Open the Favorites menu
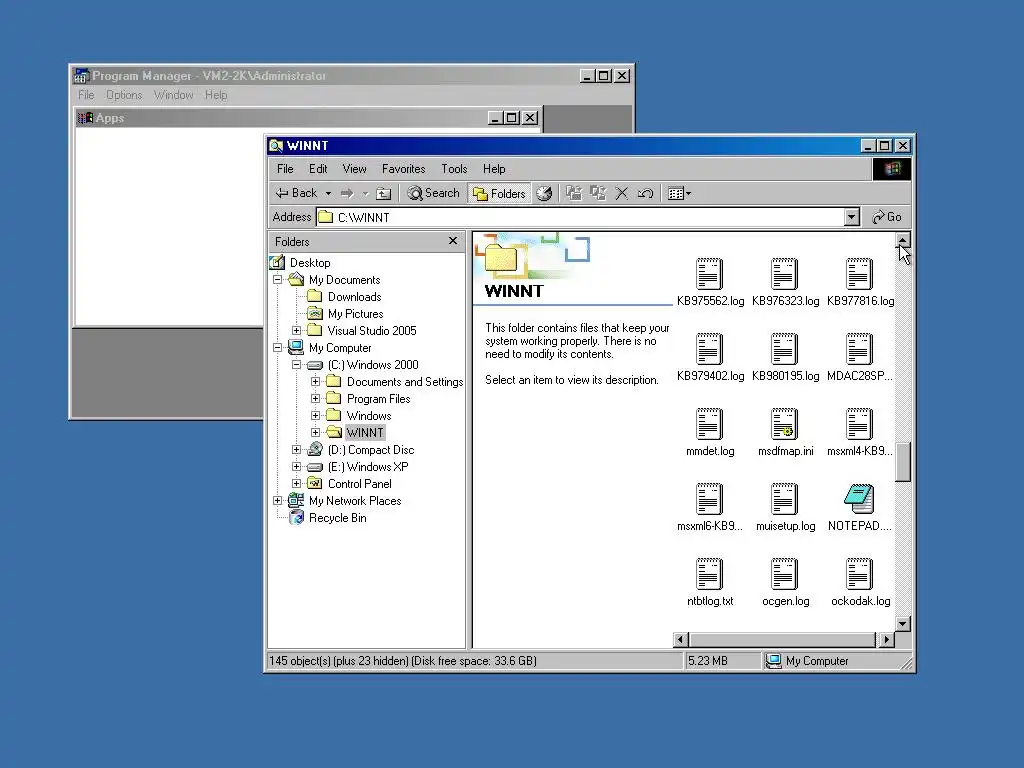Image resolution: width=1024 pixels, height=768 pixels. click(x=404, y=169)
